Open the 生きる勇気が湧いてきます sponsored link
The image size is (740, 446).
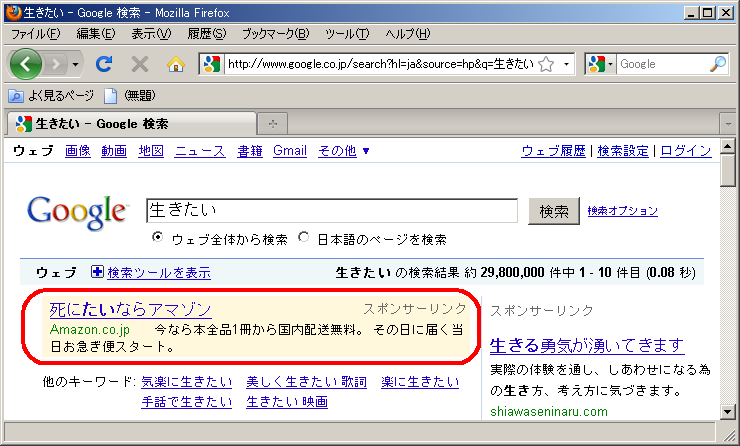tap(587, 345)
